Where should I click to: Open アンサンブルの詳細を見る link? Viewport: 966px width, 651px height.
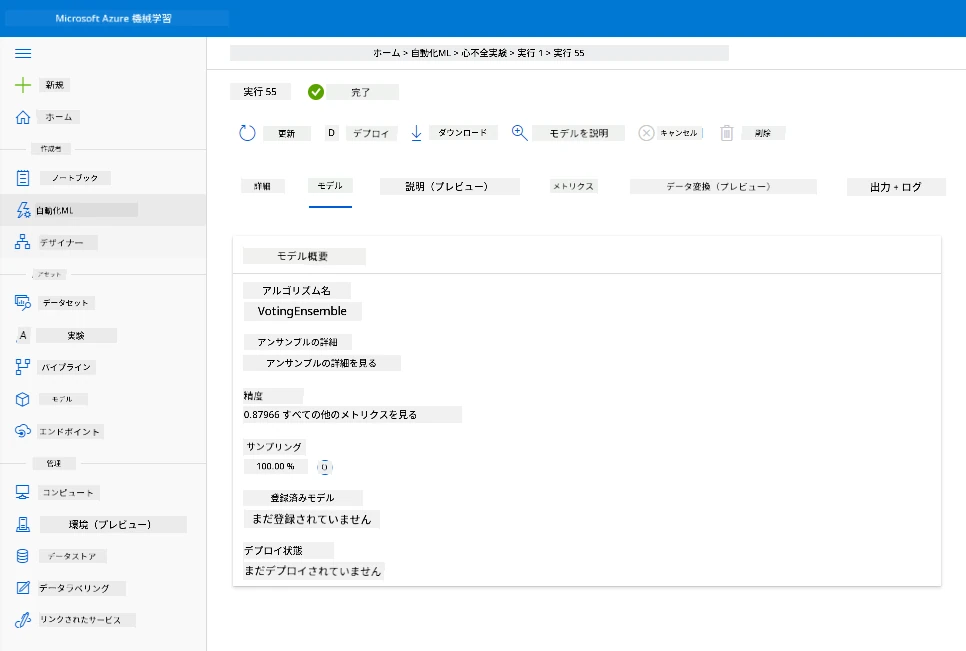tap(322, 363)
